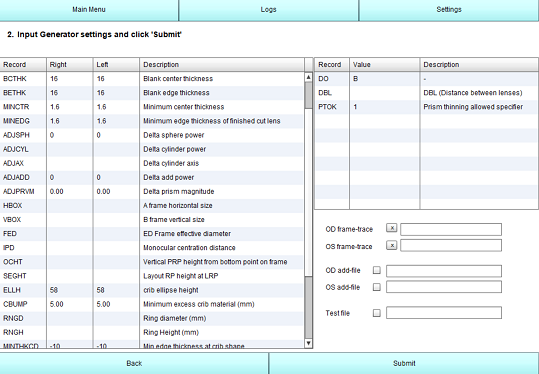Go Back to previous step
Viewport: 539px width, 374px height.
coord(134,363)
